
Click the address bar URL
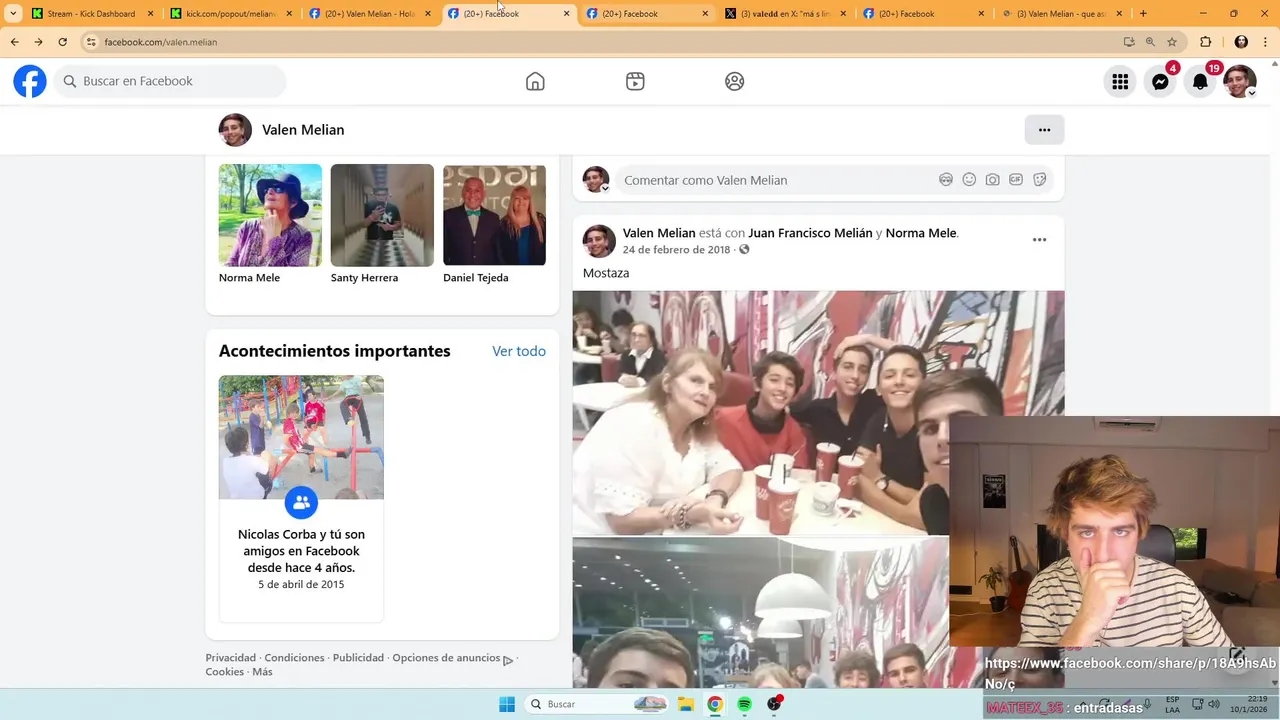pyautogui.click(x=161, y=42)
